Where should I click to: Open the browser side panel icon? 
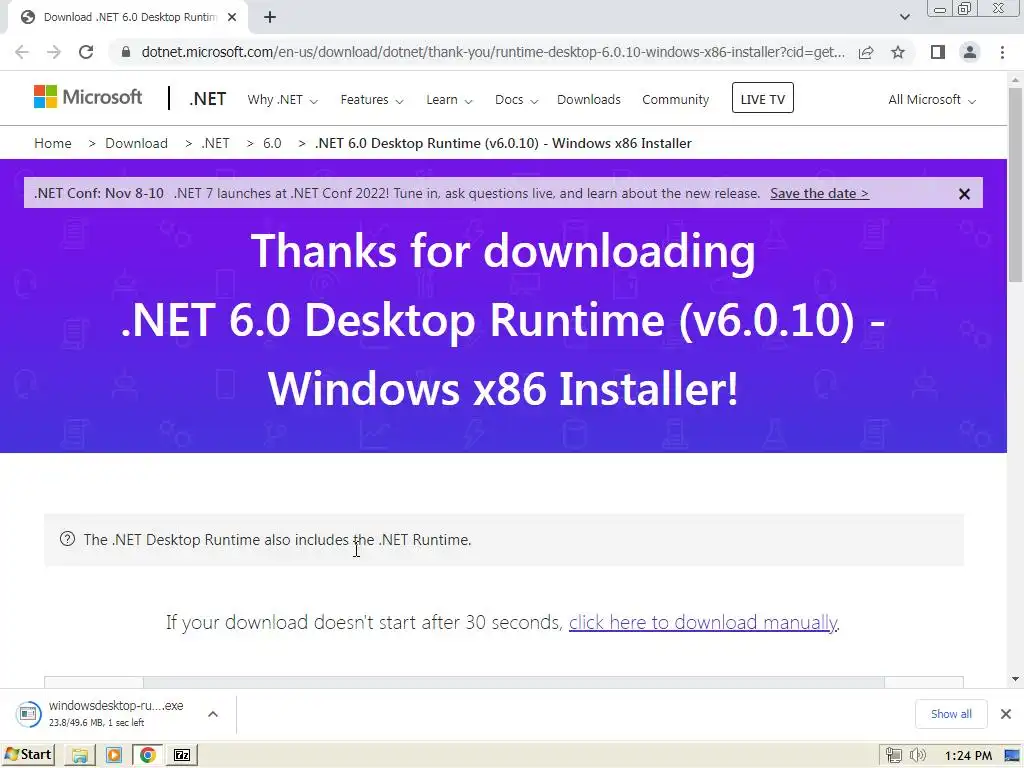tap(938, 52)
